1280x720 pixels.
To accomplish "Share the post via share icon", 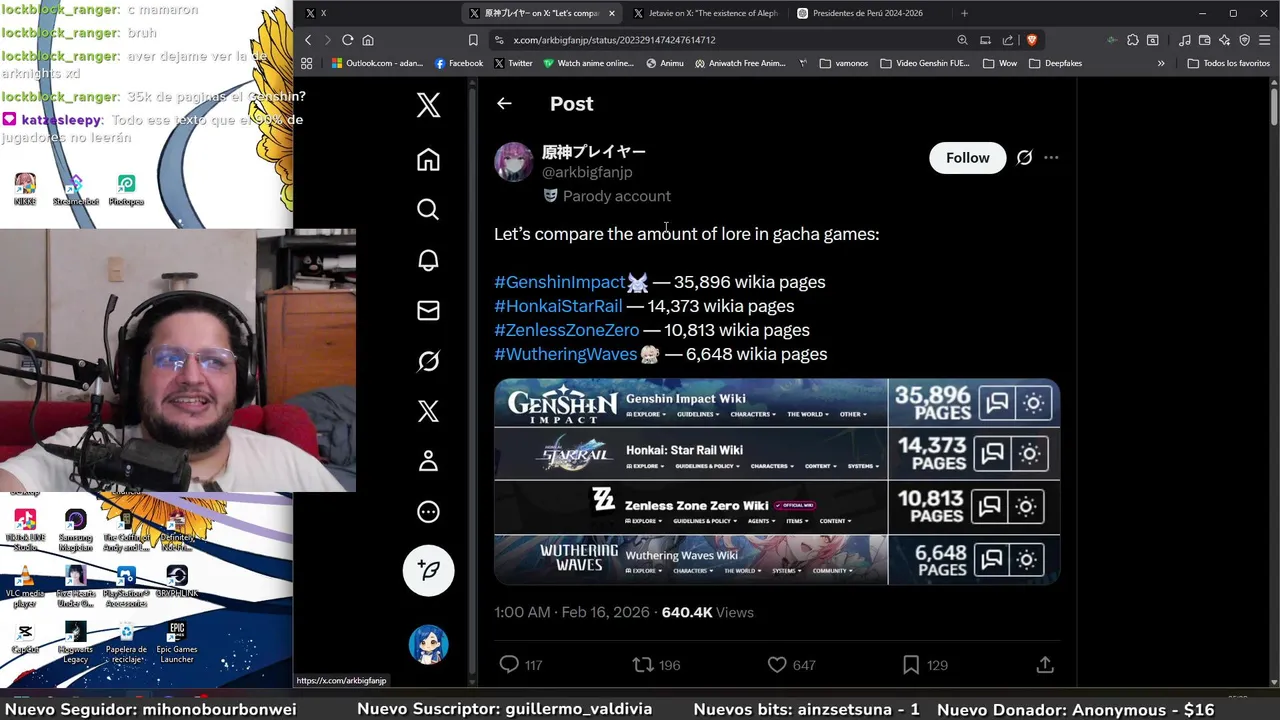I will tap(1045, 664).
